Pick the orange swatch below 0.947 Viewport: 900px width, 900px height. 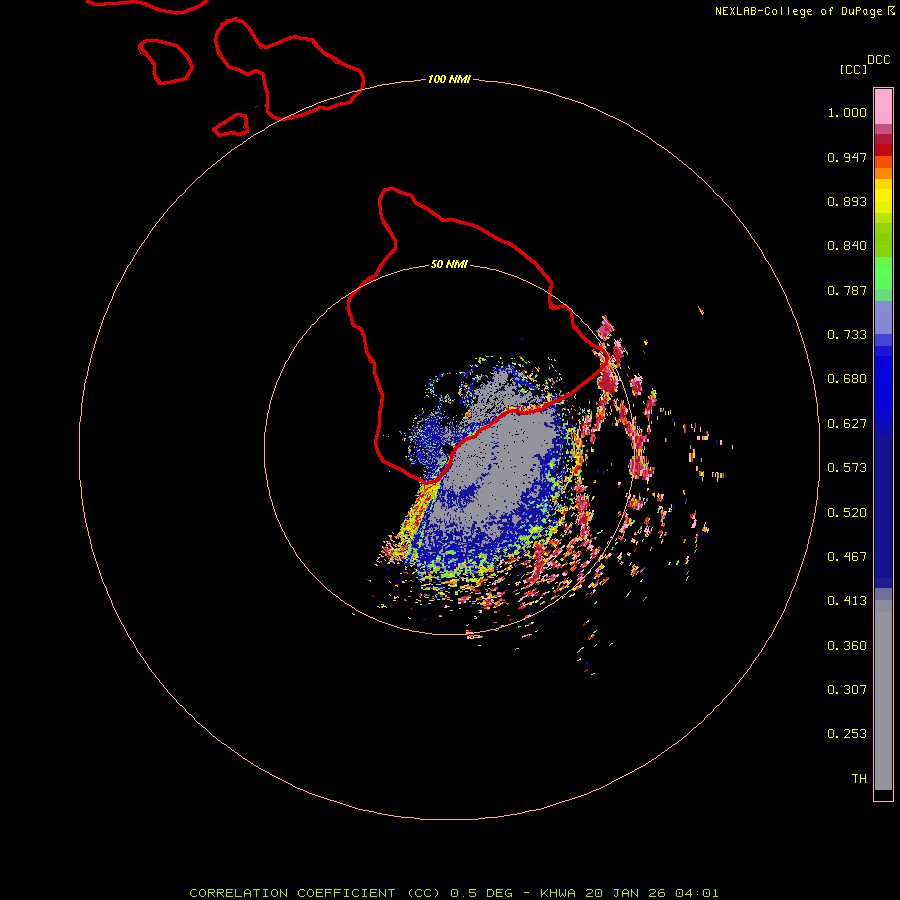(883, 173)
